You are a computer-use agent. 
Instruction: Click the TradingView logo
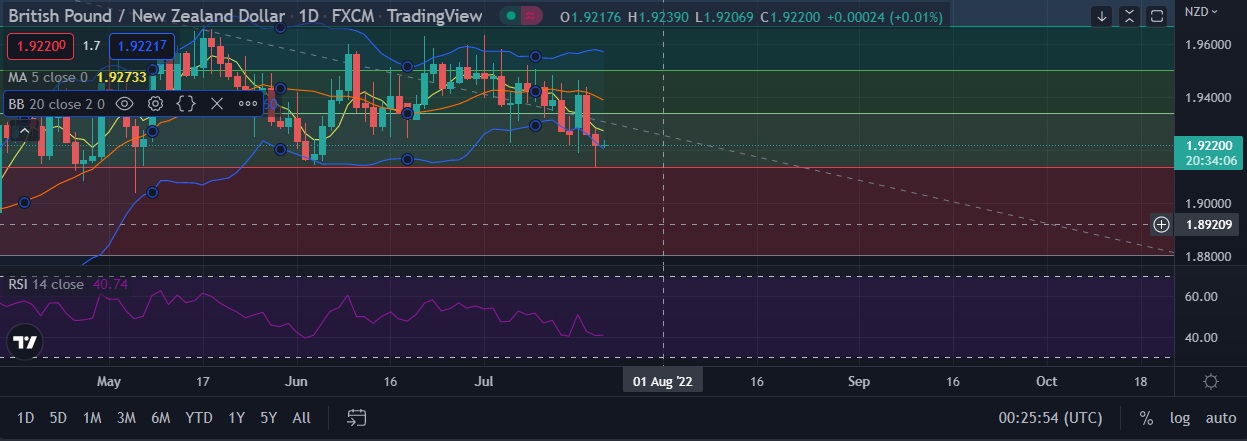(24, 342)
